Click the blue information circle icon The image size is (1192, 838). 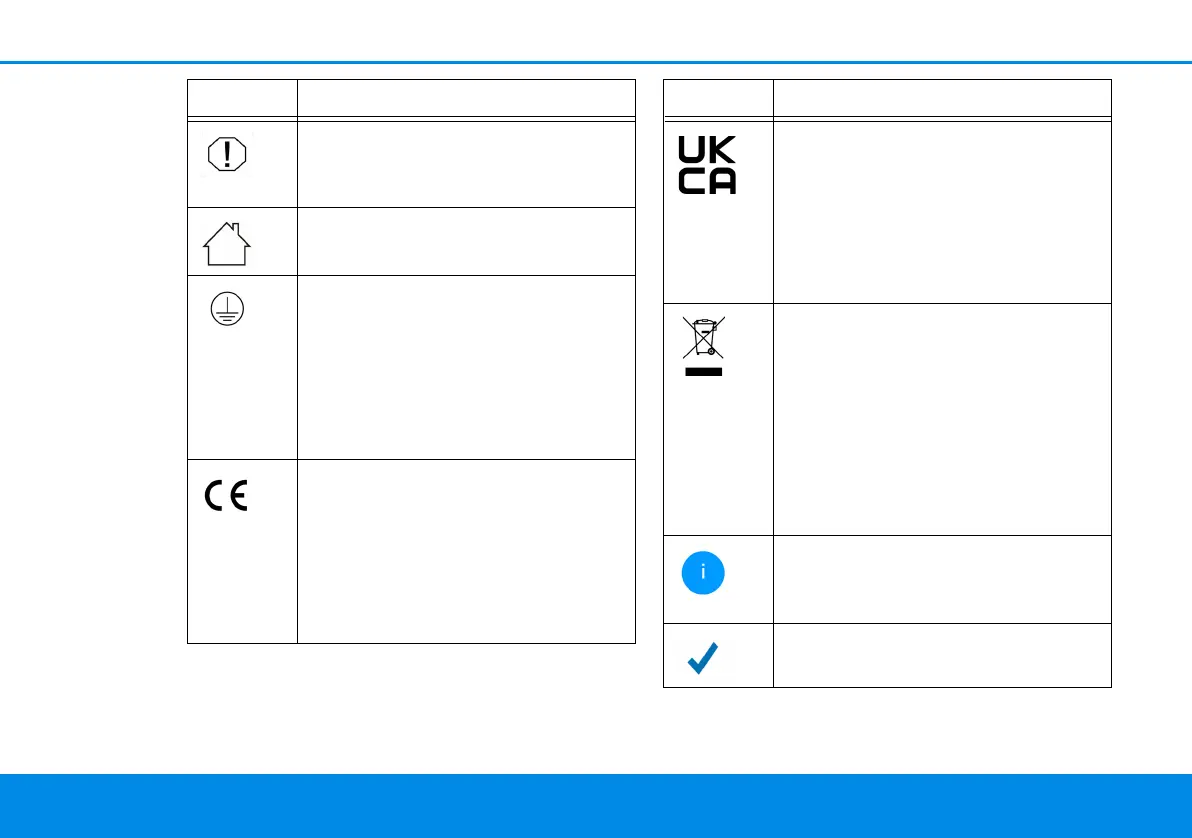point(703,573)
